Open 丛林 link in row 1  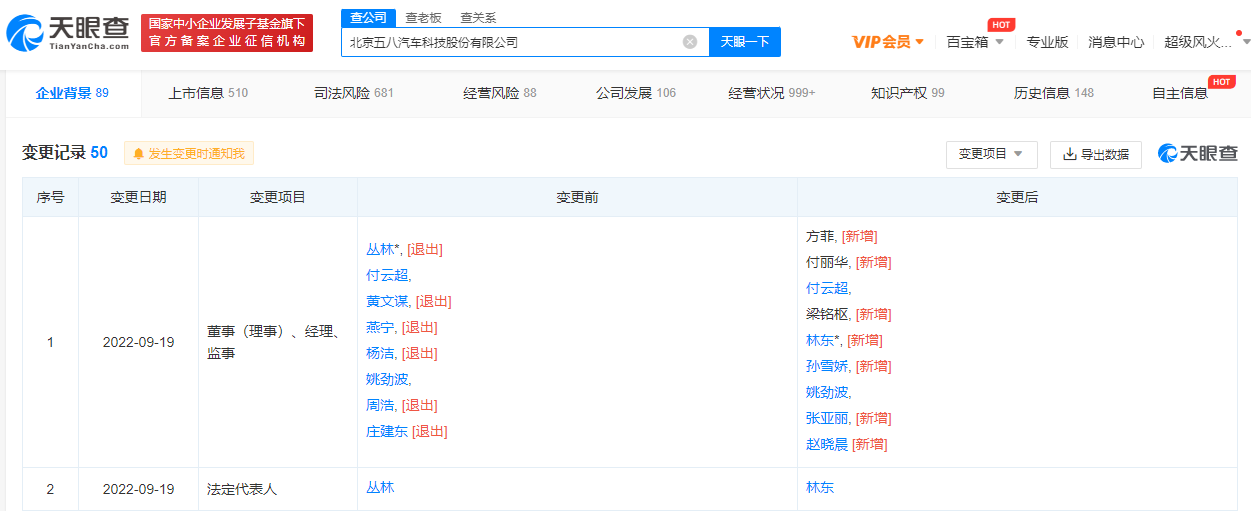click(x=380, y=249)
